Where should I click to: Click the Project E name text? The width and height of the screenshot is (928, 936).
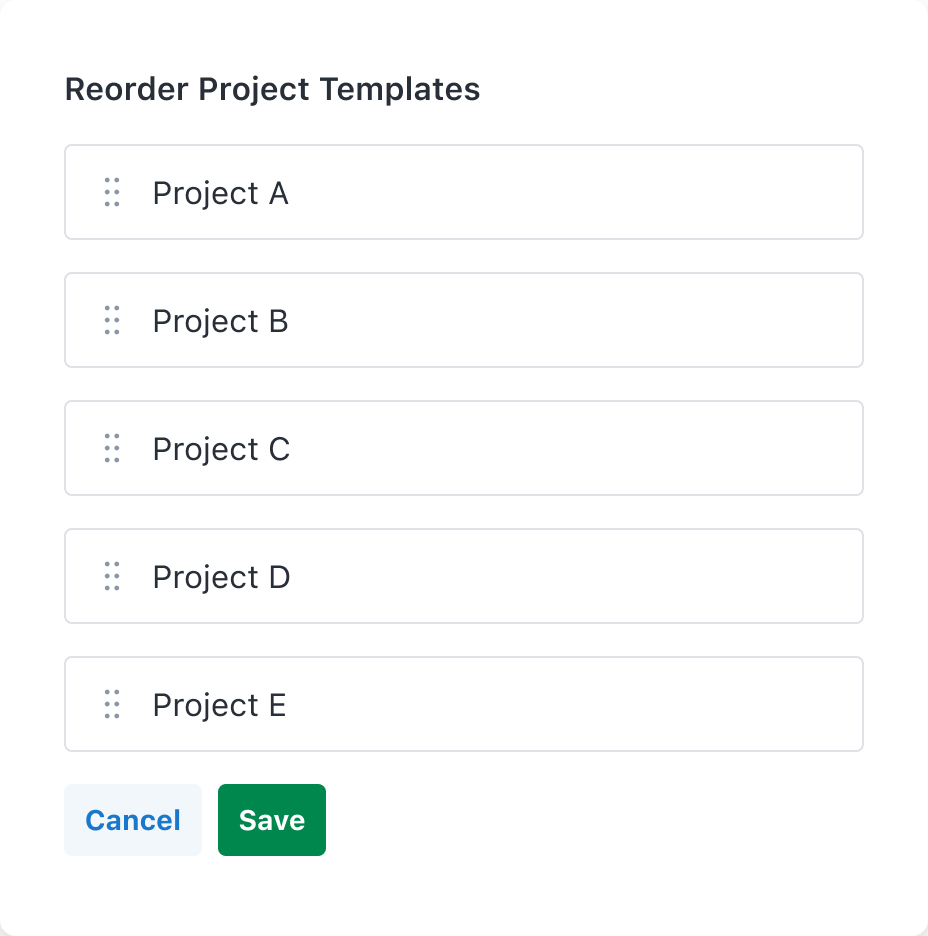coord(219,705)
